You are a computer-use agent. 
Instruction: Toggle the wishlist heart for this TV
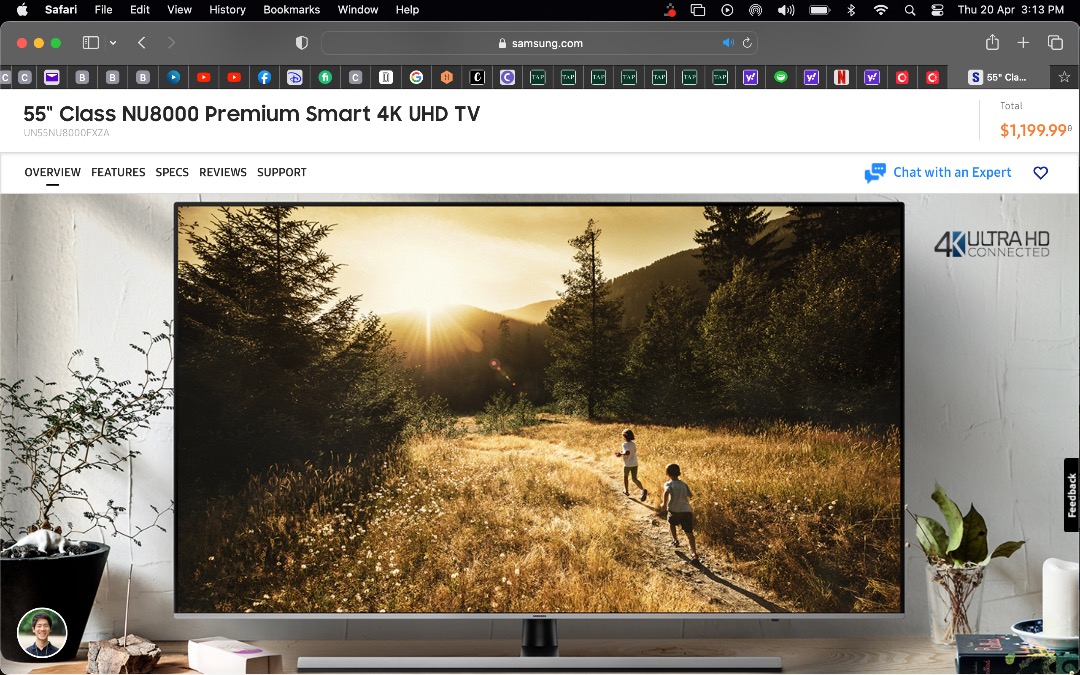pos(1040,172)
